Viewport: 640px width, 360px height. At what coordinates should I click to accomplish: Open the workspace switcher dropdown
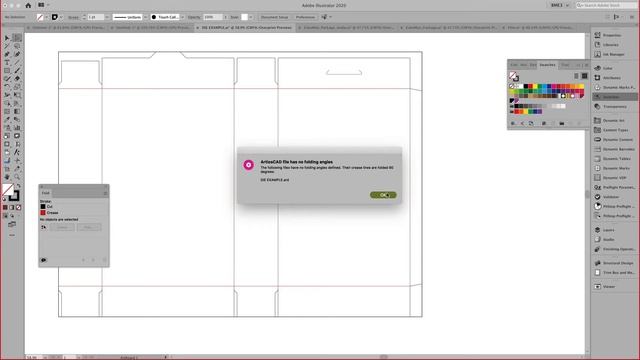point(560,5)
